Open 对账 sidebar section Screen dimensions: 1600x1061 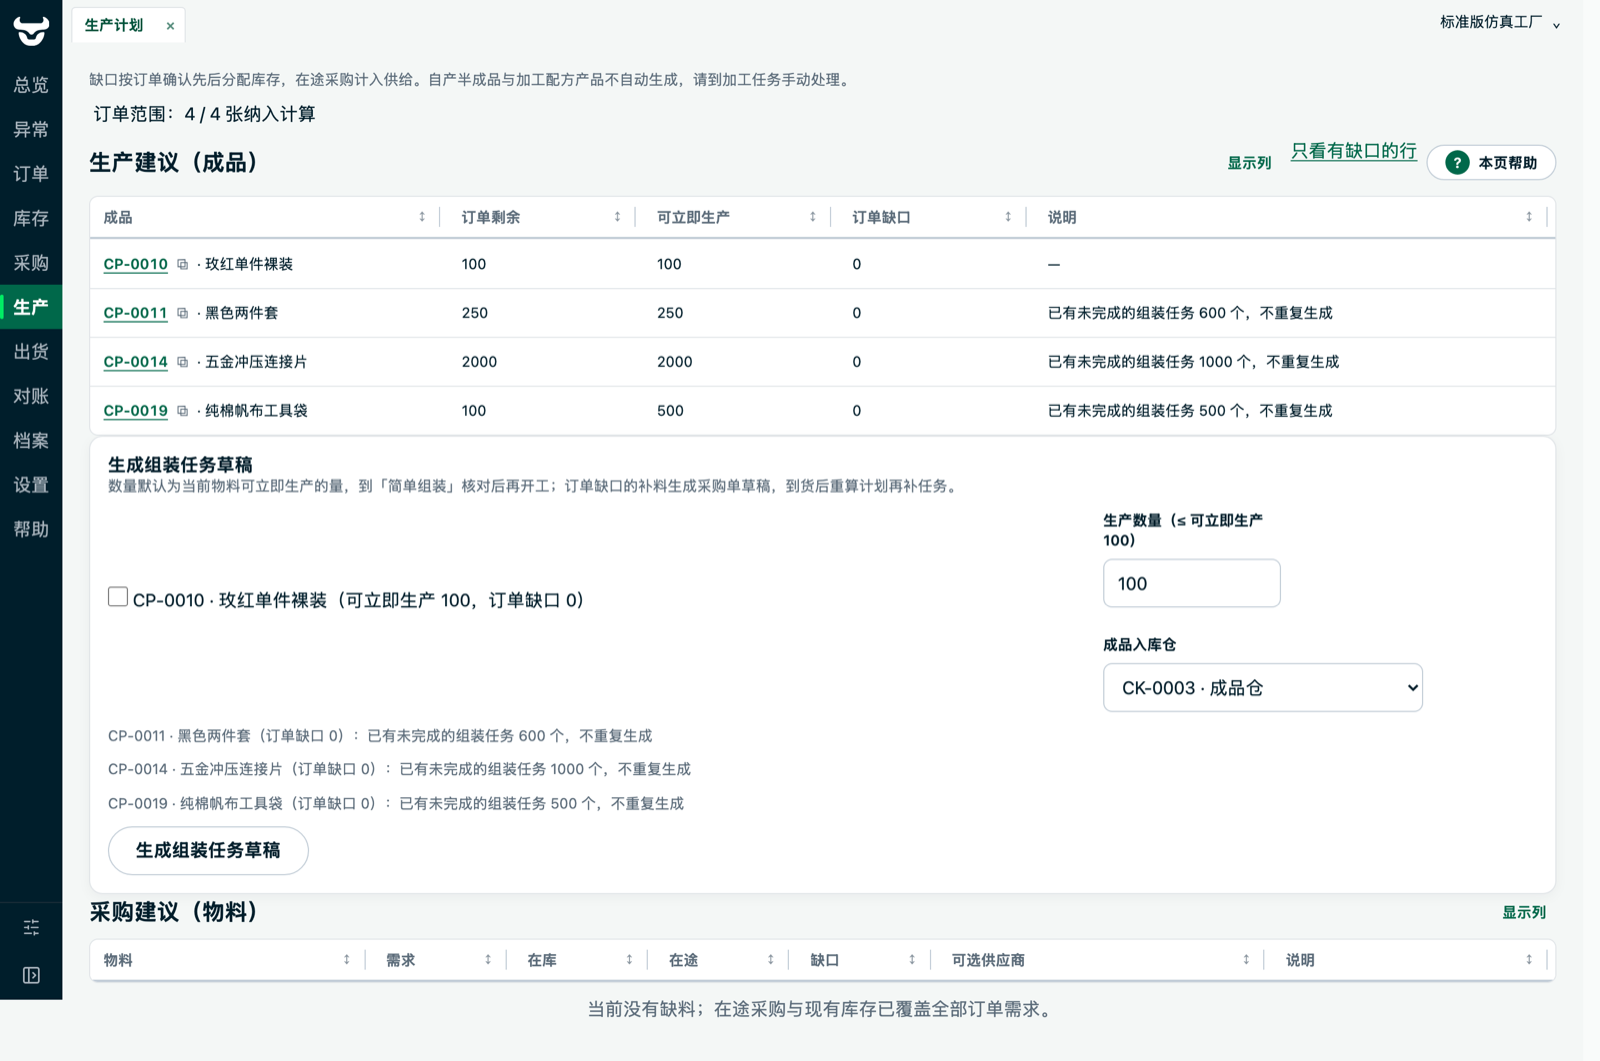tap(31, 396)
